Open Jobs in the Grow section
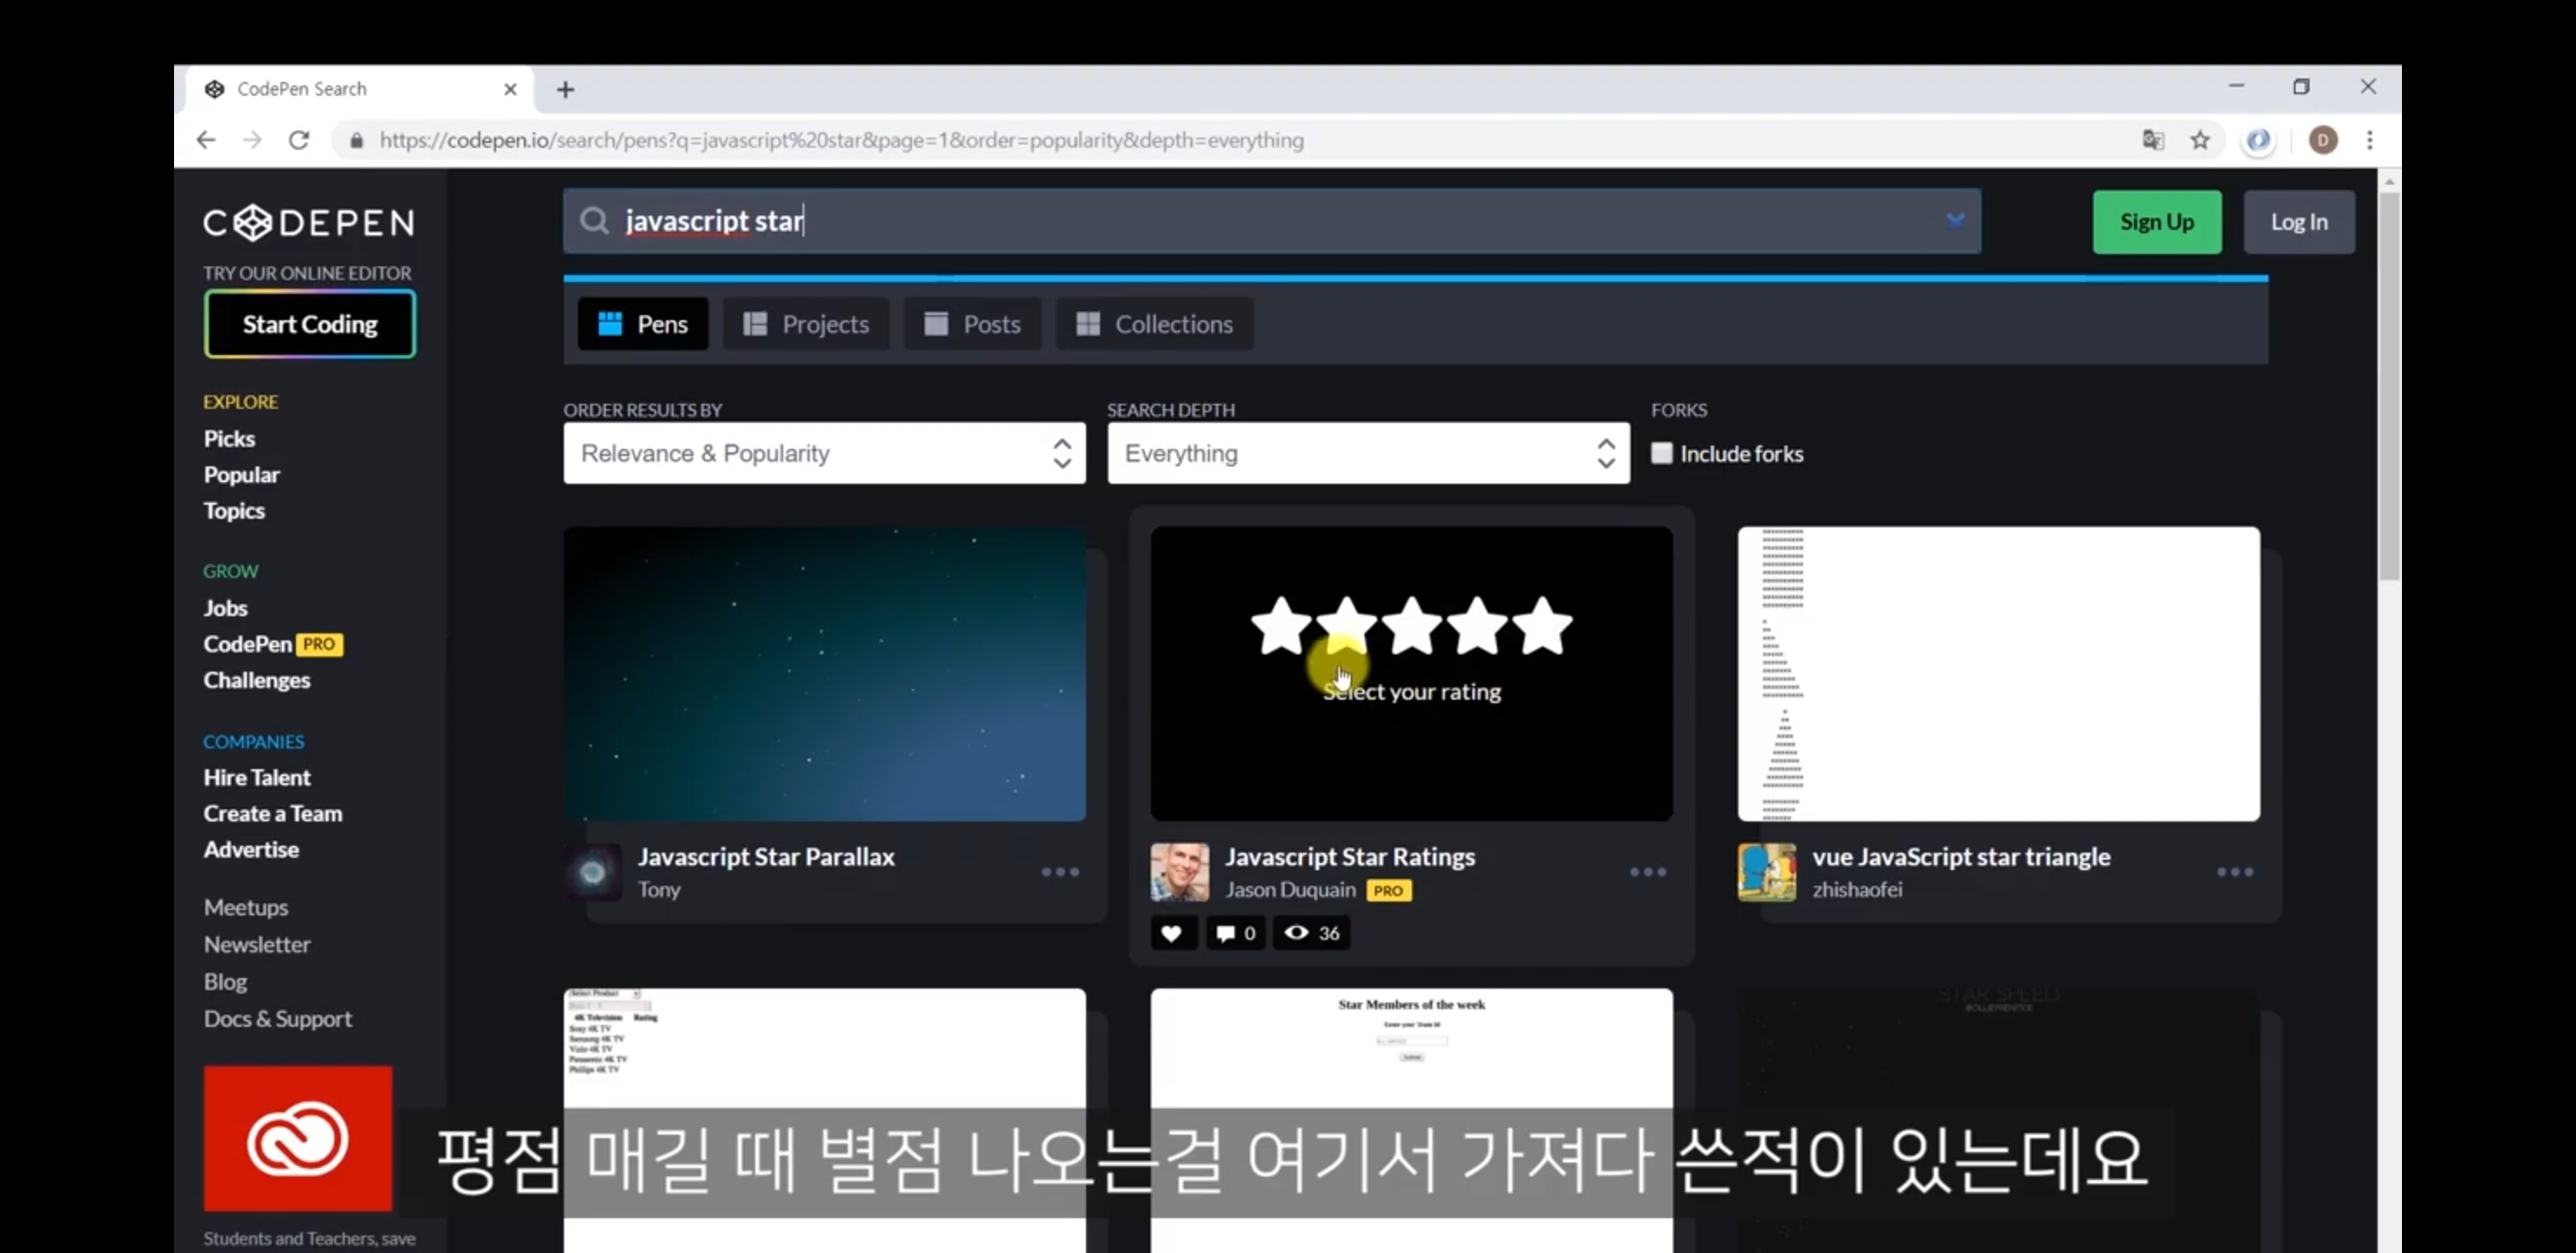 point(225,608)
